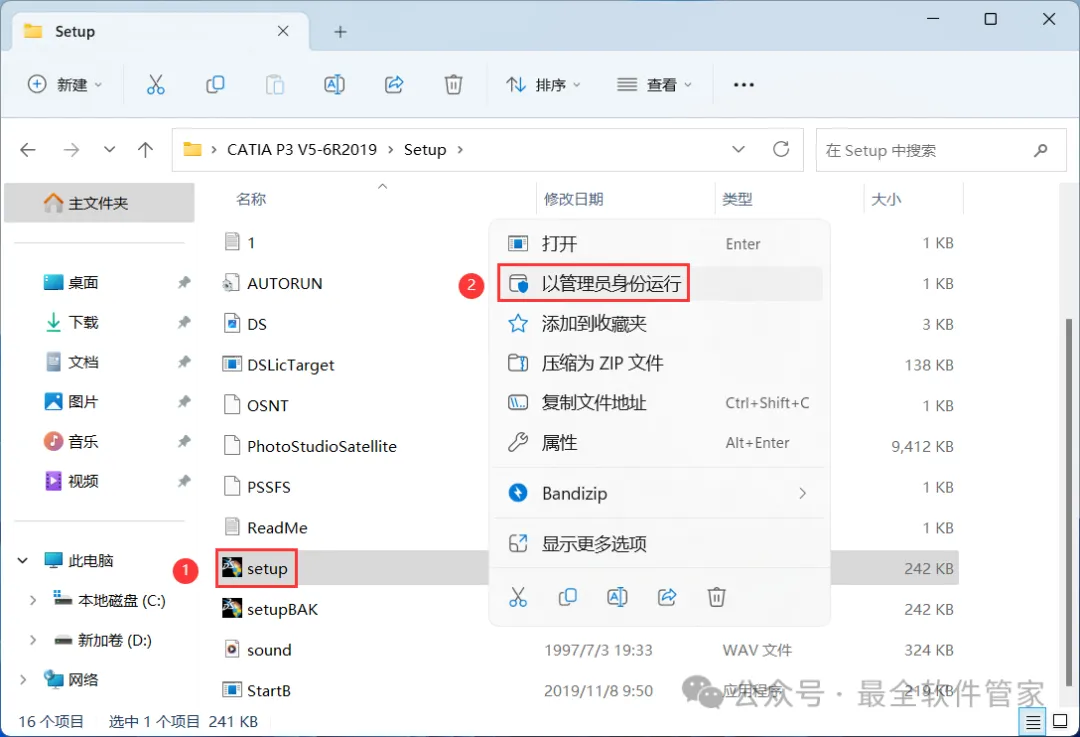Select 打开 in the context menu

click(660, 244)
